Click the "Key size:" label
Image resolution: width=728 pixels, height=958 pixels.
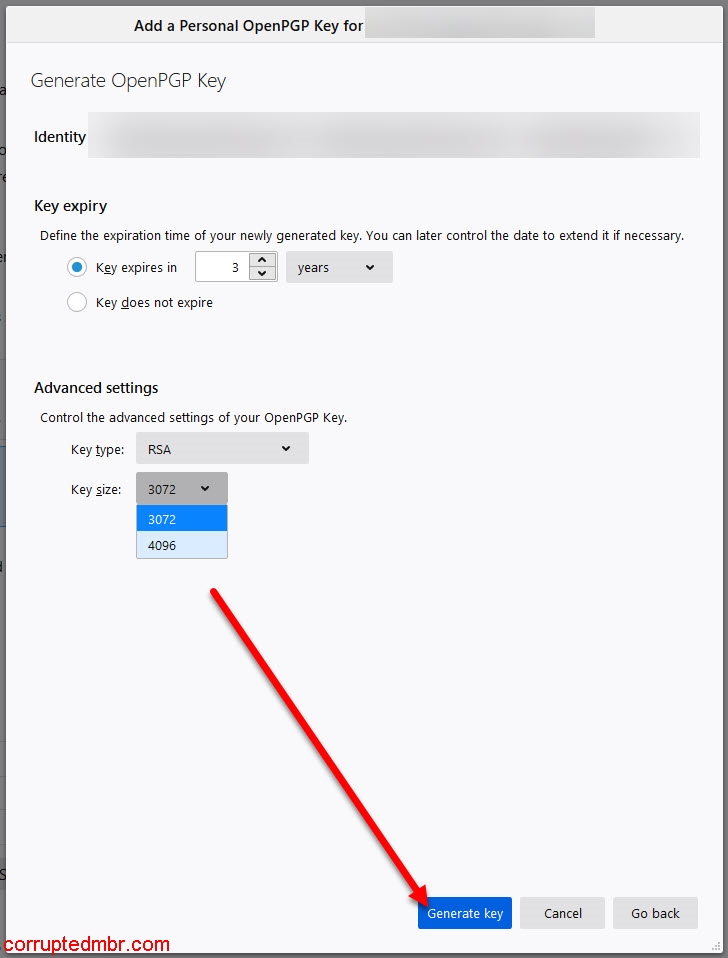[x=96, y=490]
